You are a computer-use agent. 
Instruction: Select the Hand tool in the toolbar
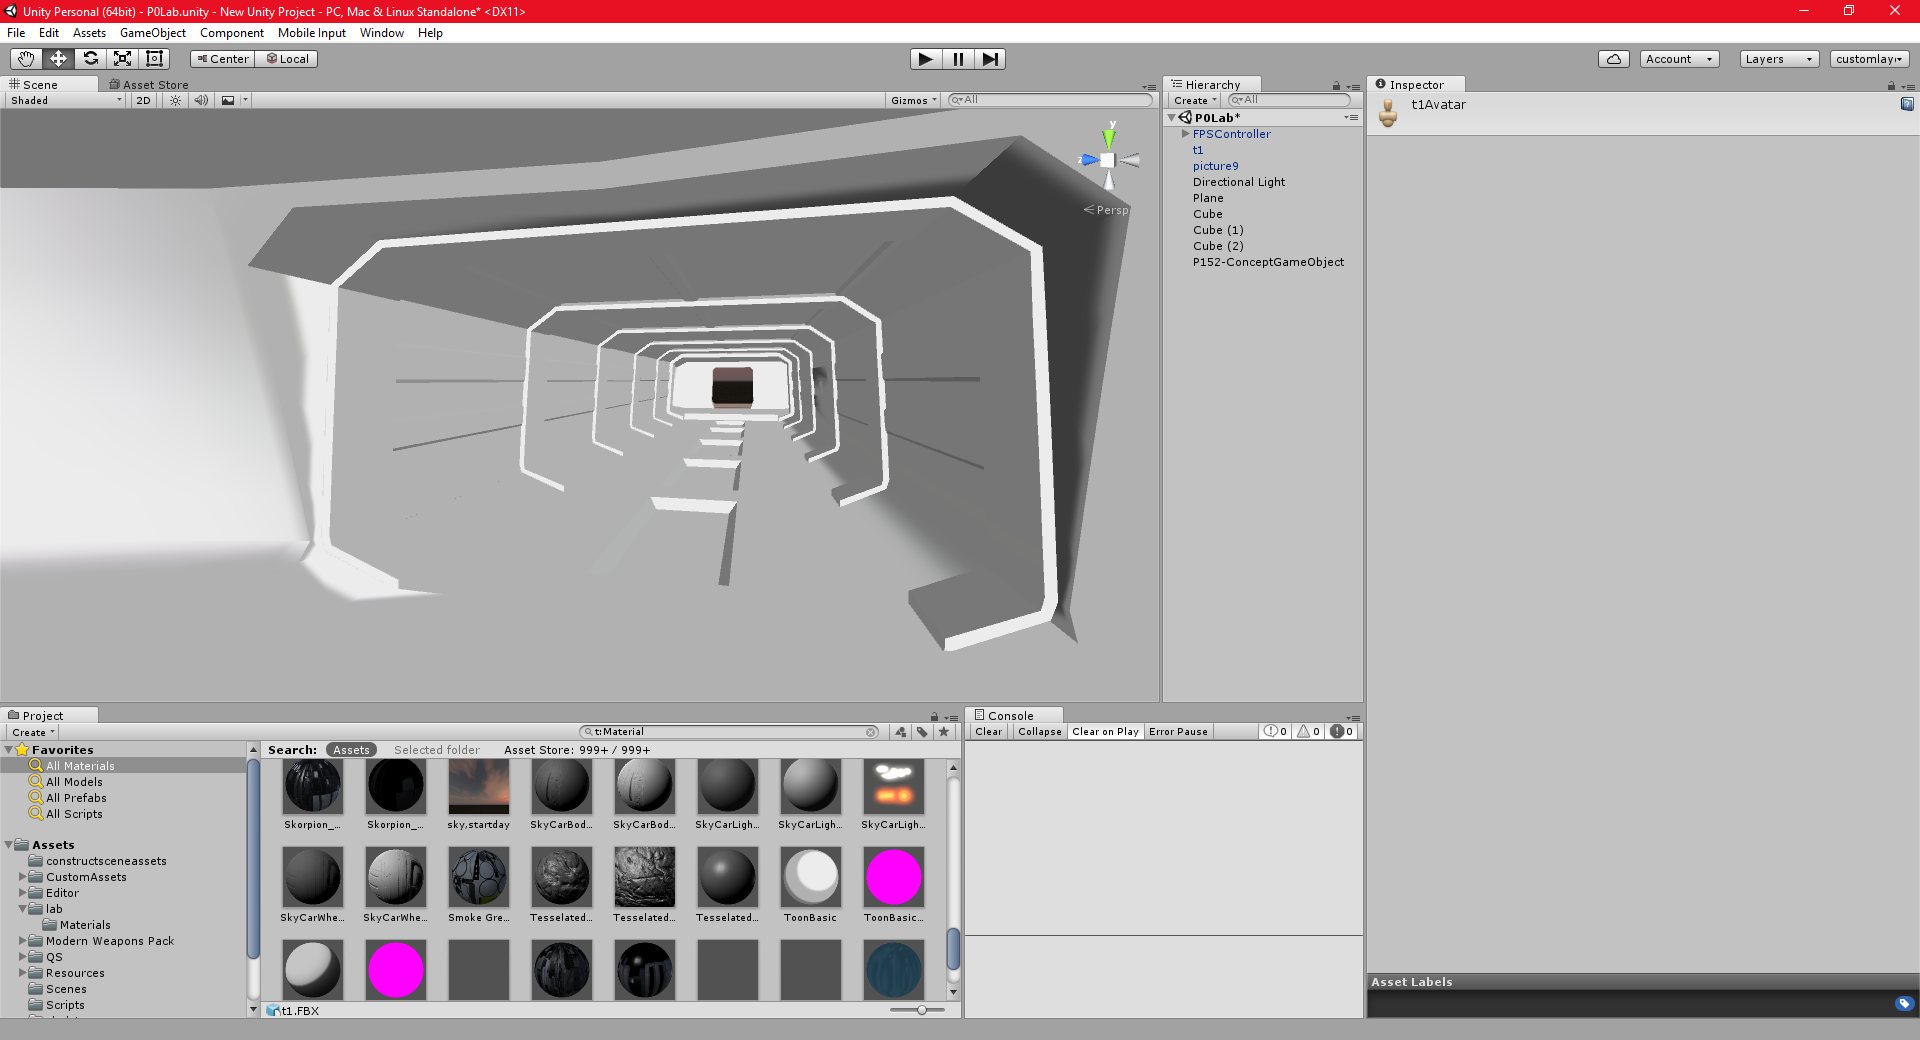(x=25, y=59)
